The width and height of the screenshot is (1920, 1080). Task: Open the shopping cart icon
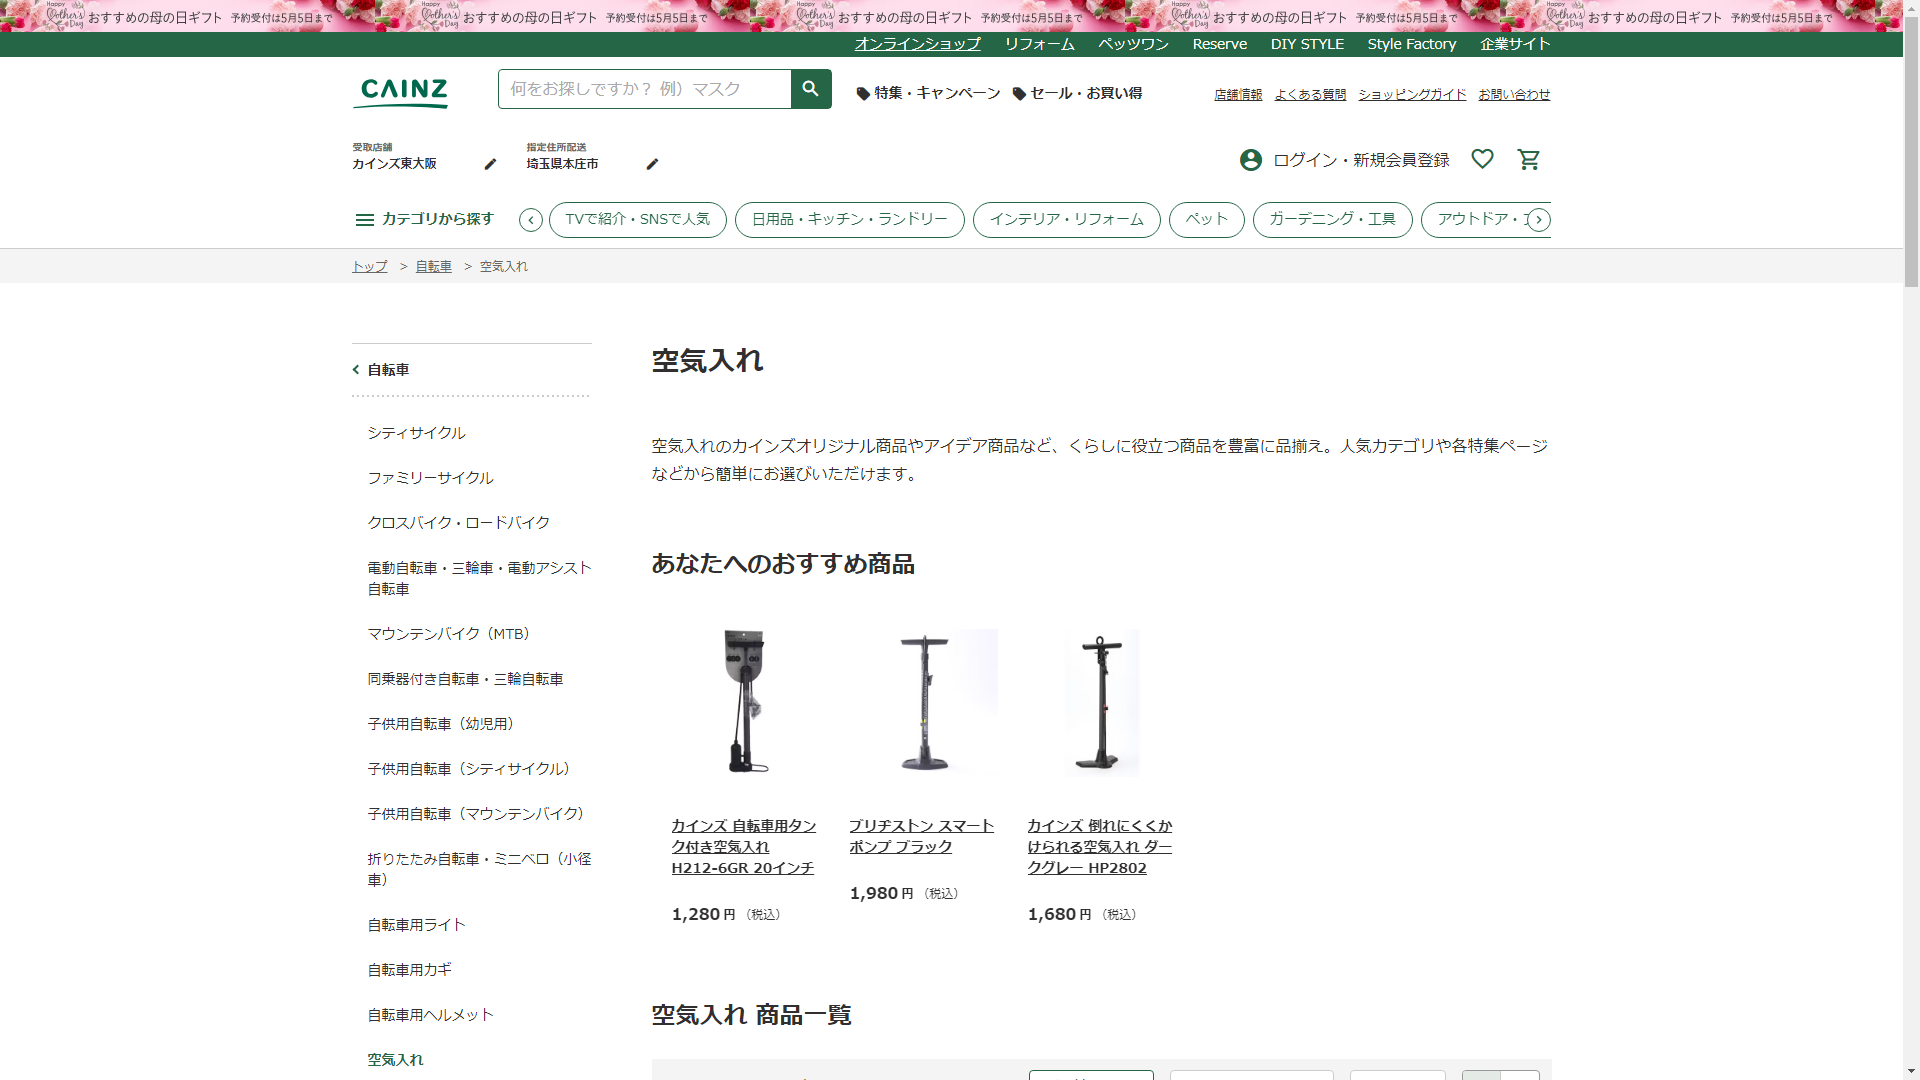[1528, 160]
